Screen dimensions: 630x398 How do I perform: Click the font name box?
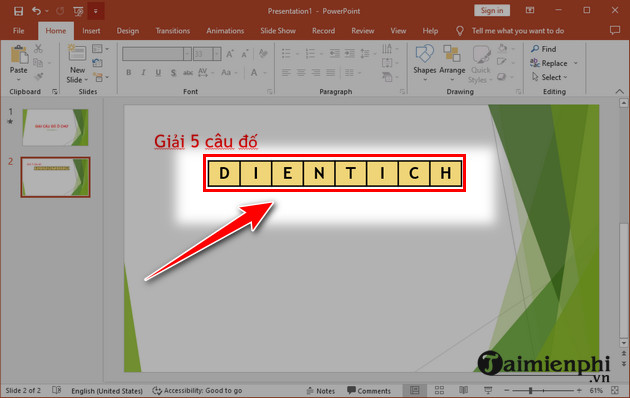click(x=153, y=53)
